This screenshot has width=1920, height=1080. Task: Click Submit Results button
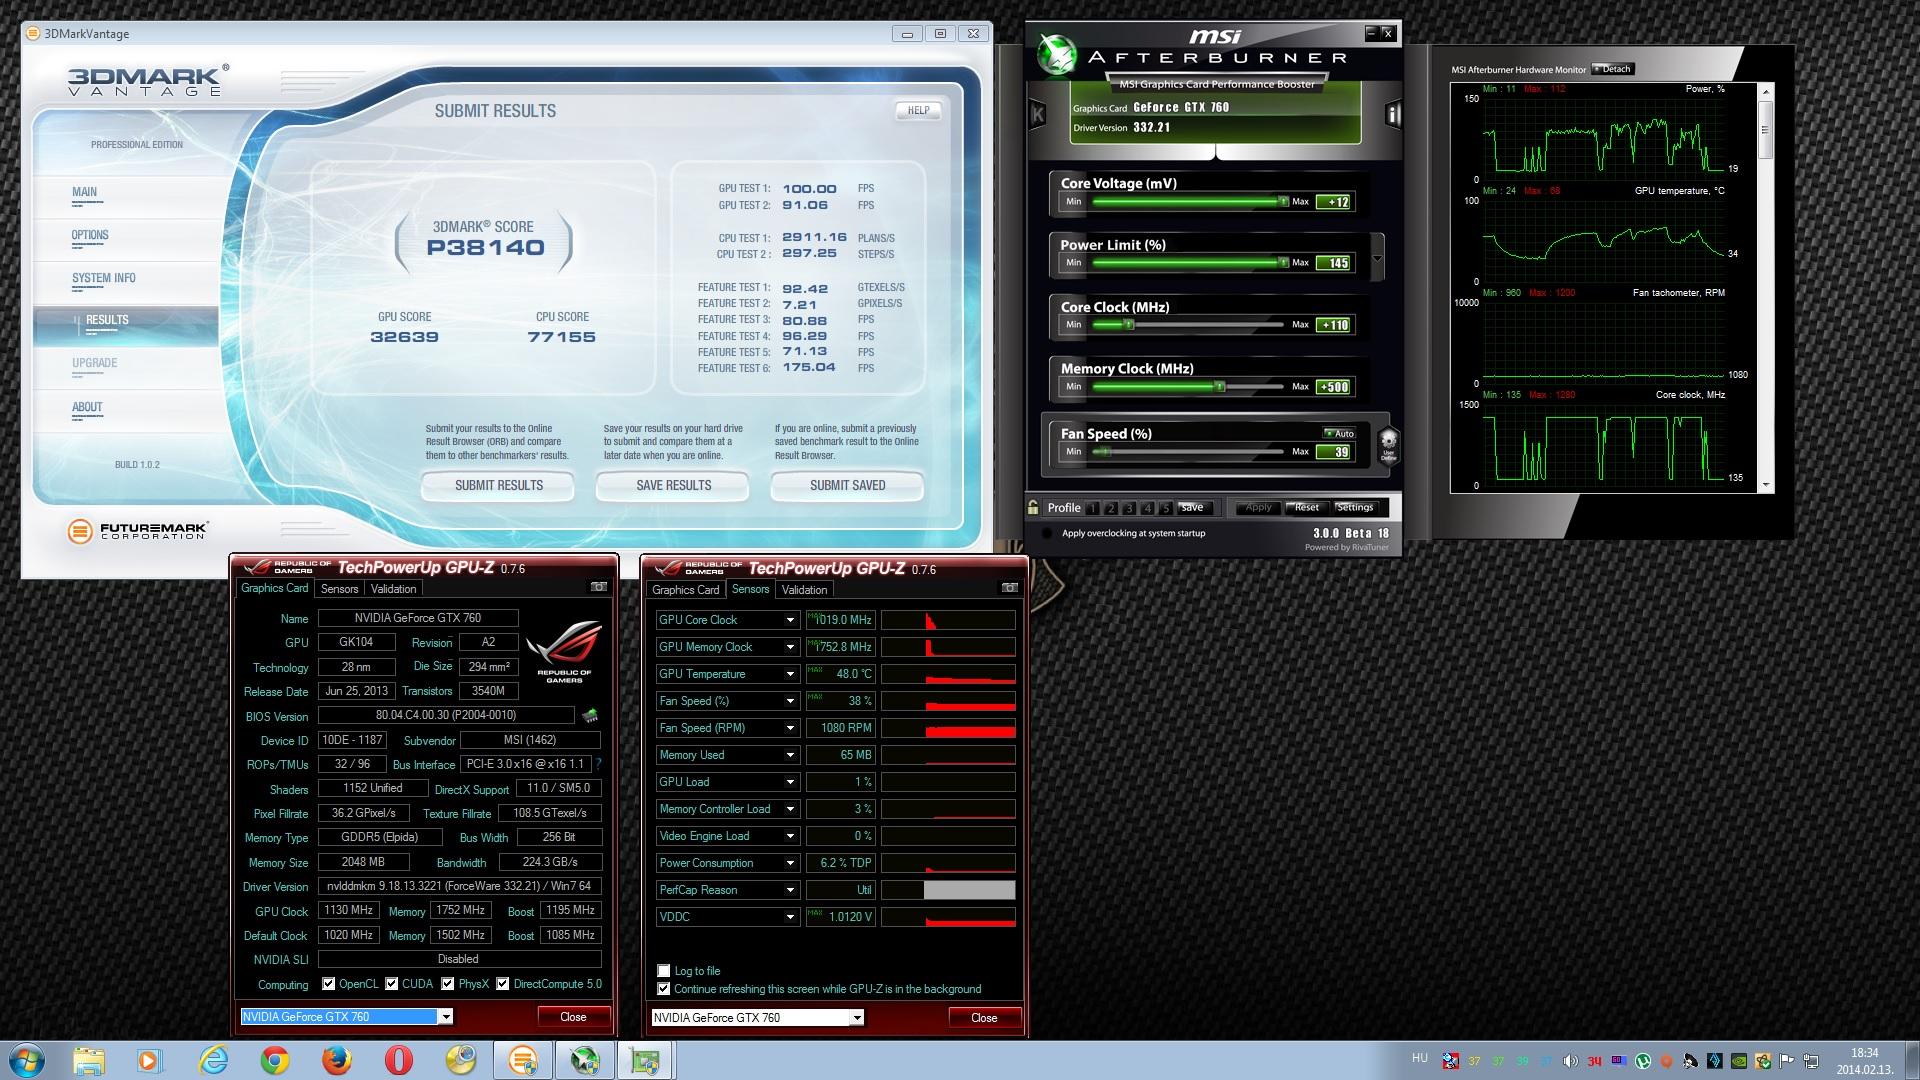(x=499, y=486)
